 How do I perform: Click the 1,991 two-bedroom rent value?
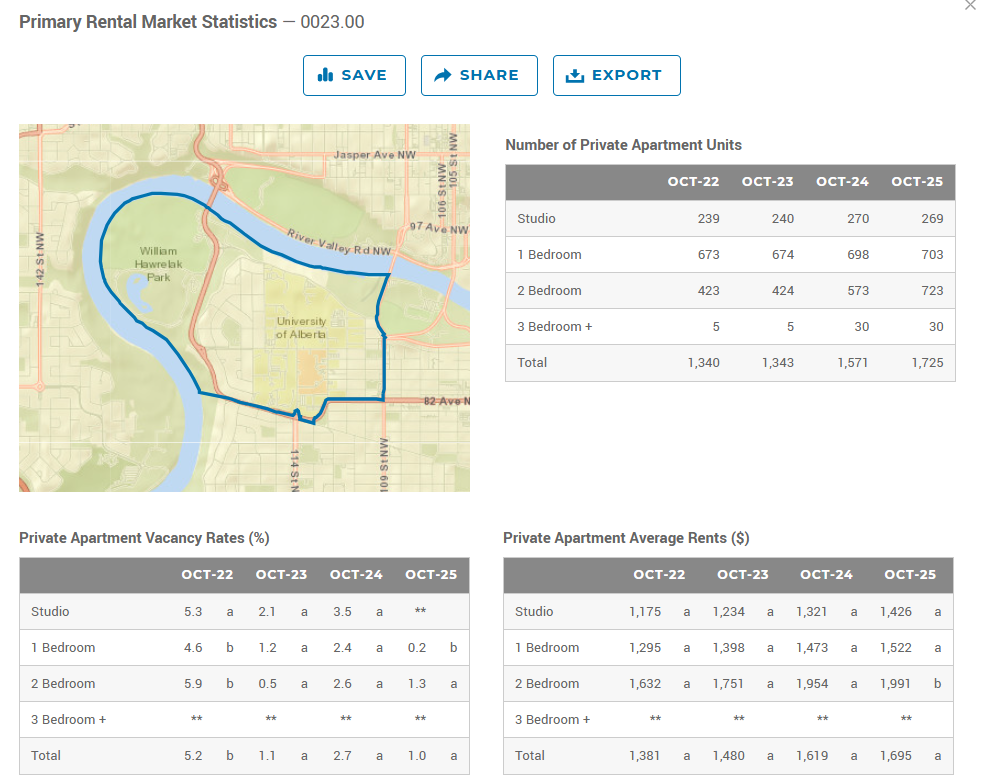pos(895,684)
